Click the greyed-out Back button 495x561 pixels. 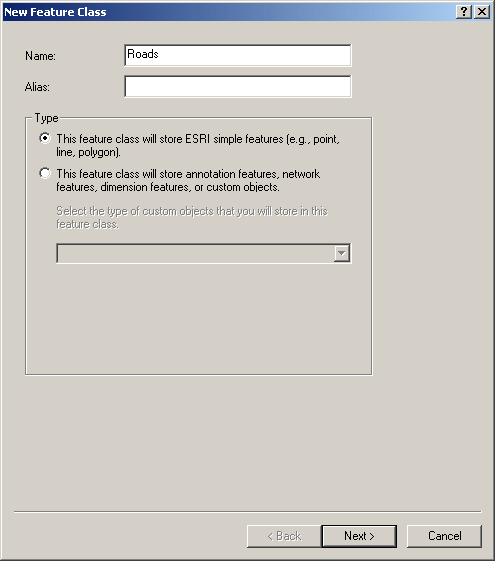click(x=284, y=536)
